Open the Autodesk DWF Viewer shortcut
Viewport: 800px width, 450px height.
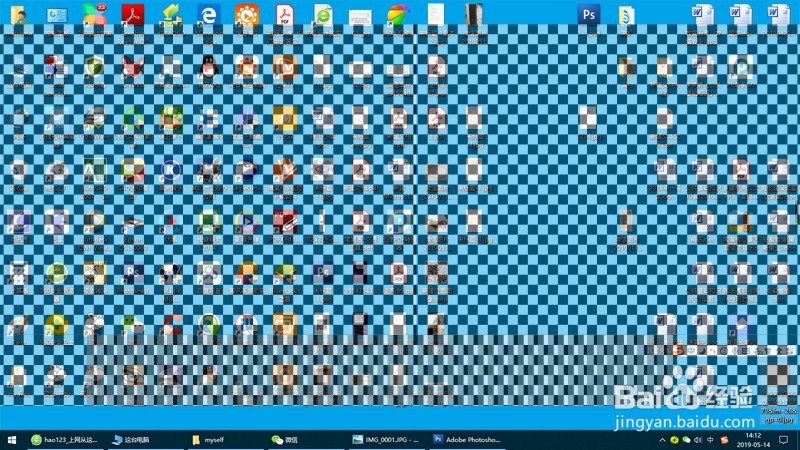pos(95,222)
